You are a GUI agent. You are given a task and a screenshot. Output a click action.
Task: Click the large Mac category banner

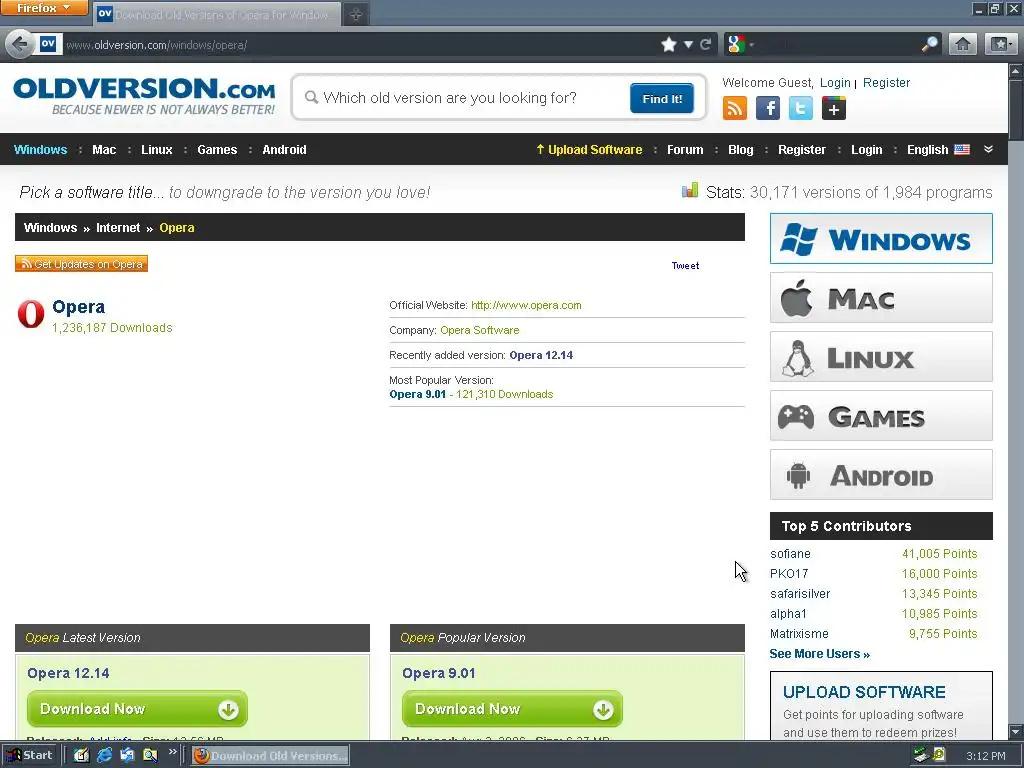[881, 298]
